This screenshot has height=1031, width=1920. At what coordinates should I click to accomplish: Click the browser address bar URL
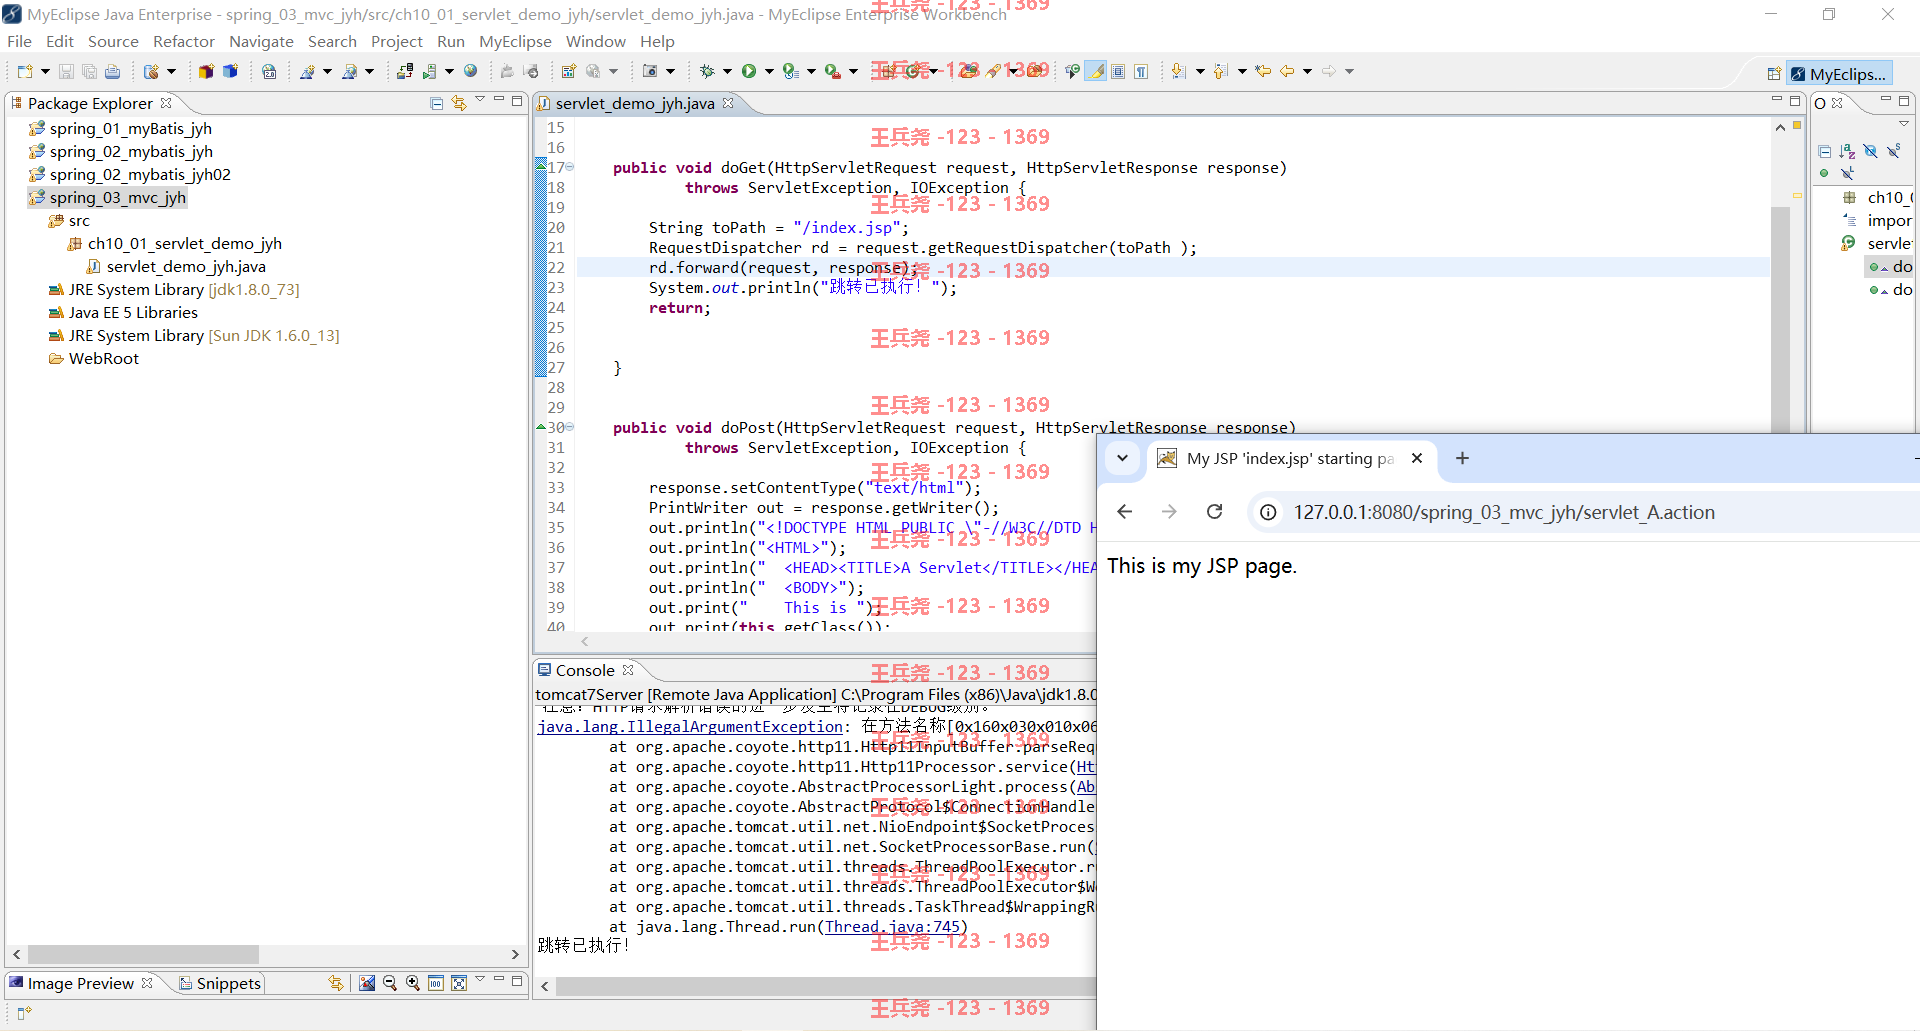pos(1504,512)
